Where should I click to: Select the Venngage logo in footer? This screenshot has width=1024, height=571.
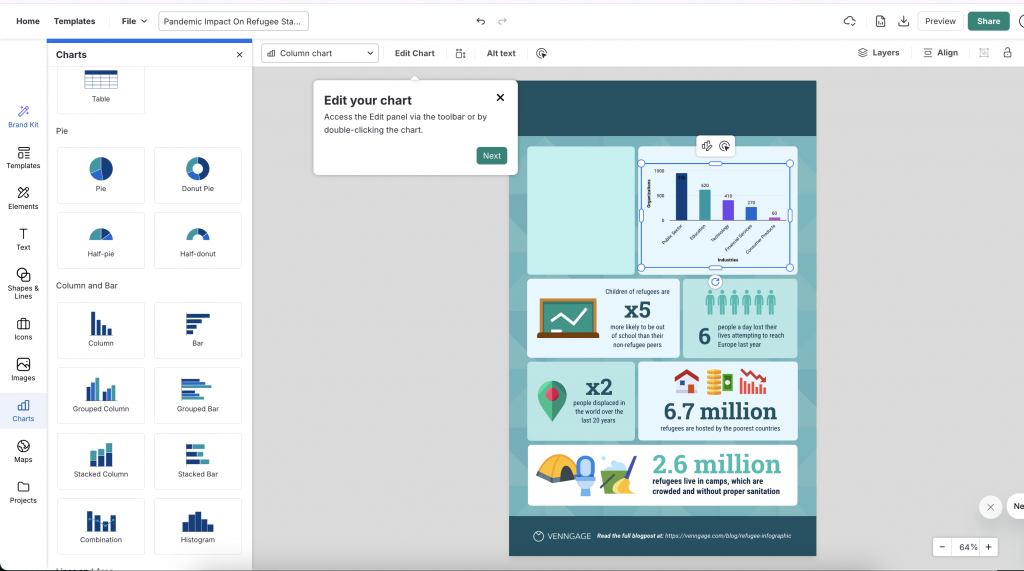click(x=562, y=536)
